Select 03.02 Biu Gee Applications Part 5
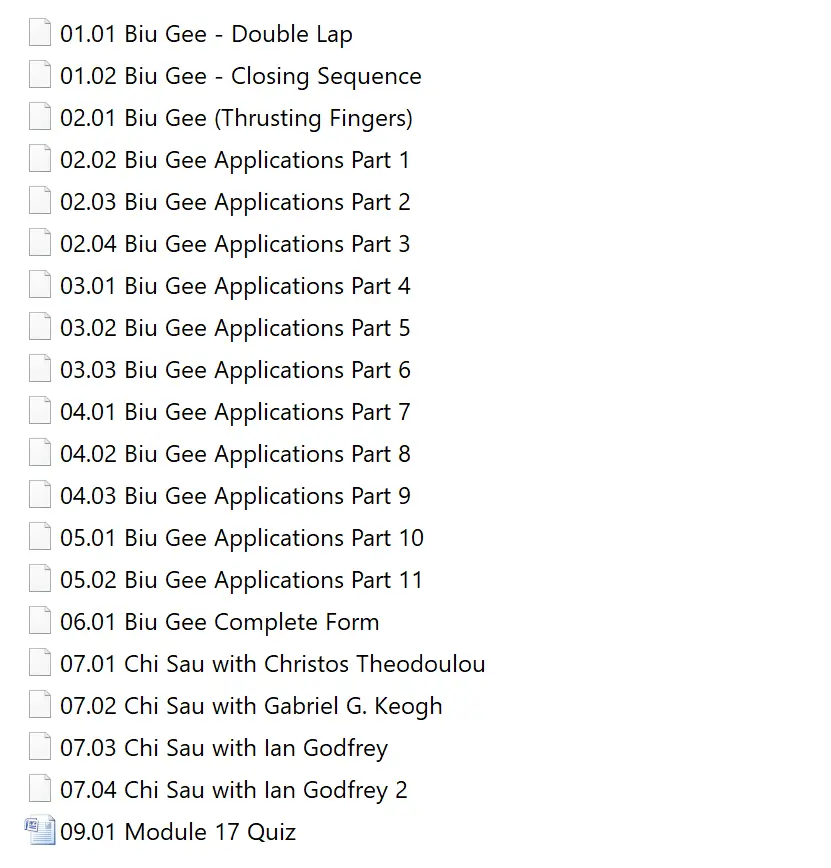The height and width of the screenshot is (868, 831). (x=234, y=328)
